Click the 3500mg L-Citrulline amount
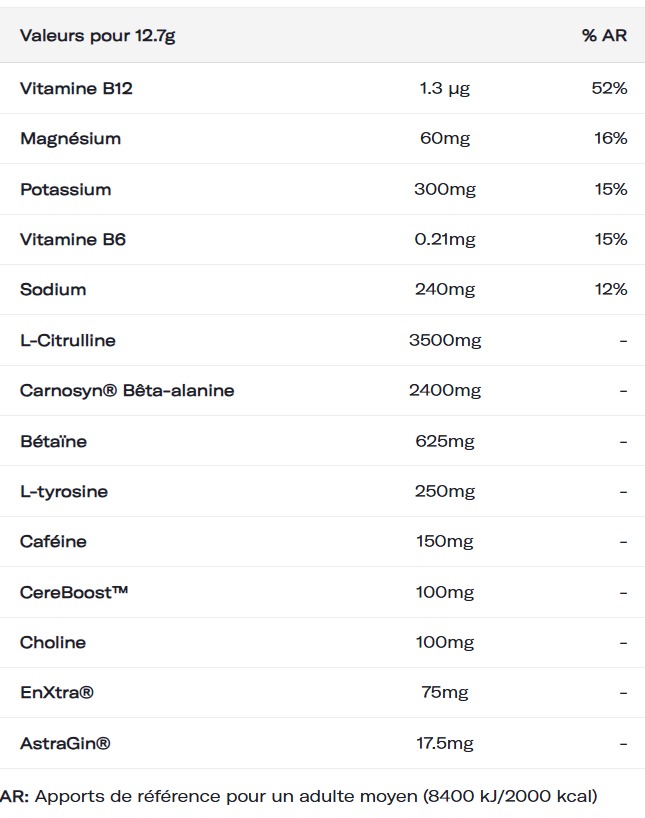Screen dimensions: 645x818 [445, 340]
